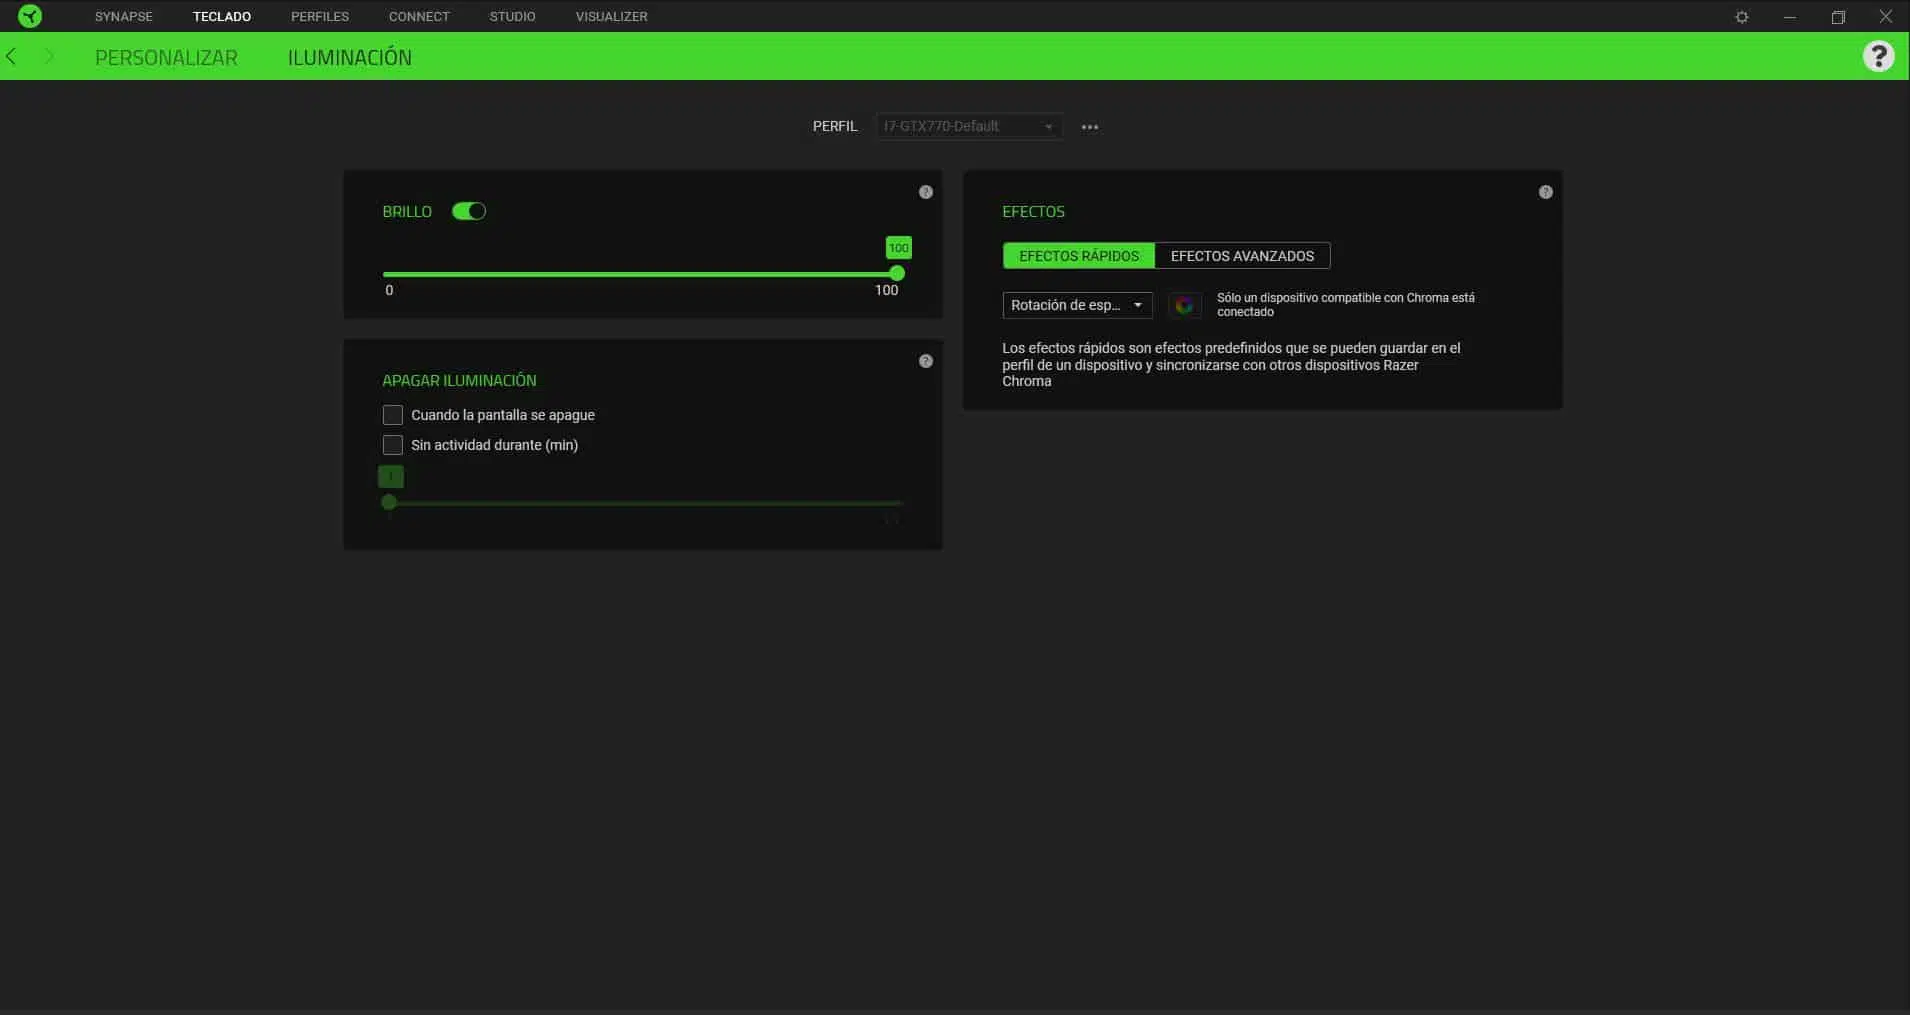Check 'Sin actividad durante (min)'
The width and height of the screenshot is (1910, 1015).
(x=393, y=445)
